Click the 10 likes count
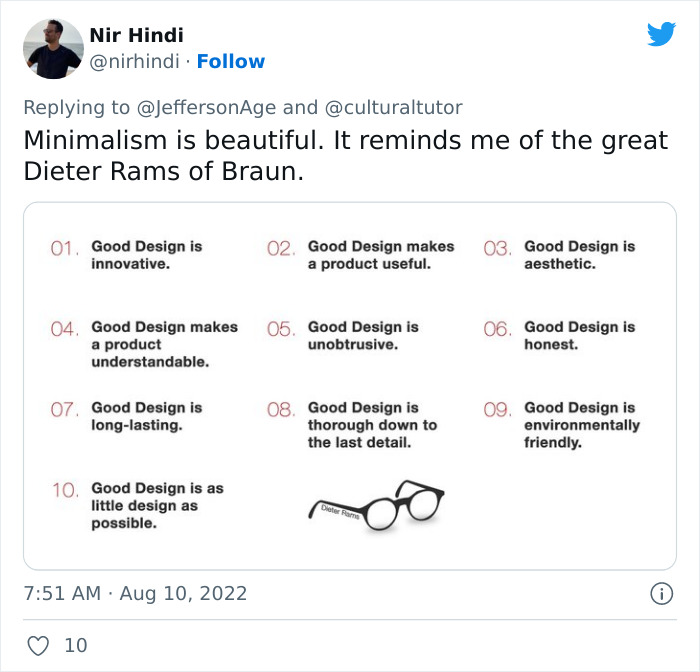 (76, 645)
